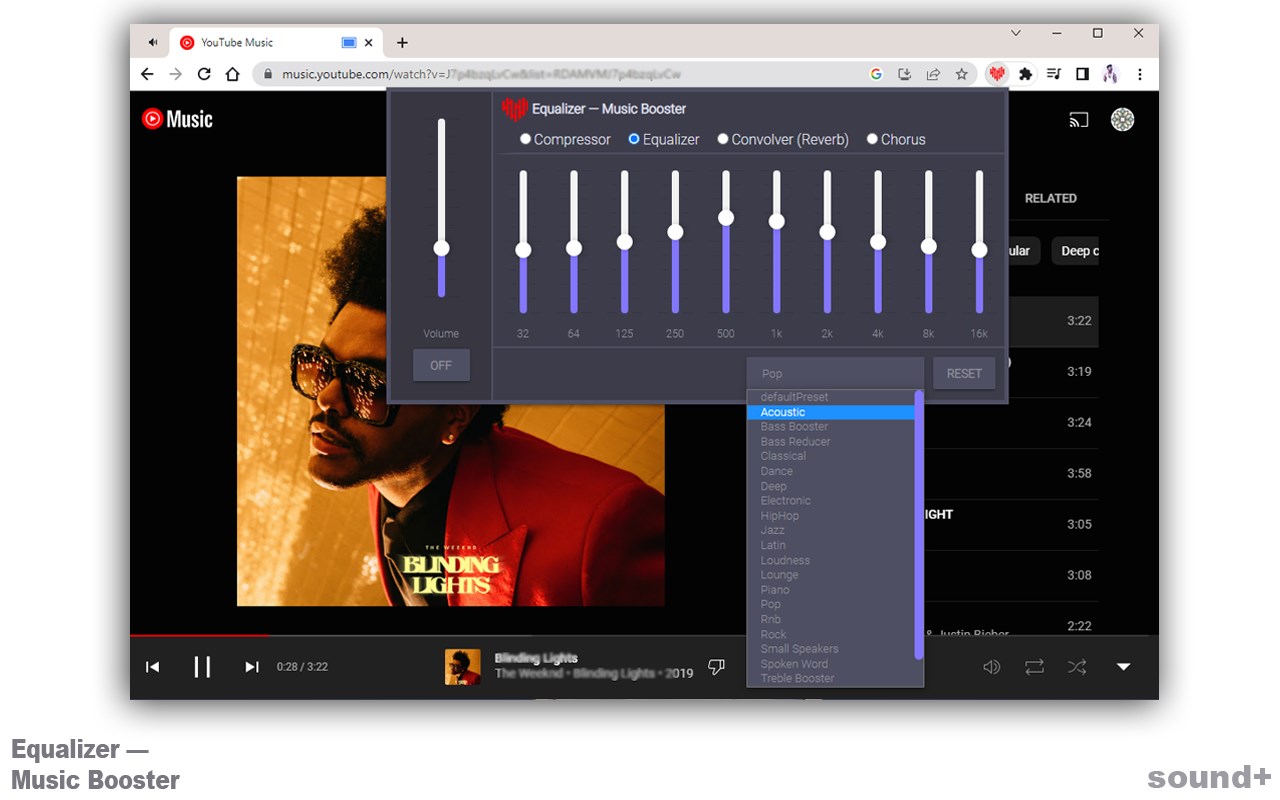Click the small song thumbnail in player bar

[462, 667]
